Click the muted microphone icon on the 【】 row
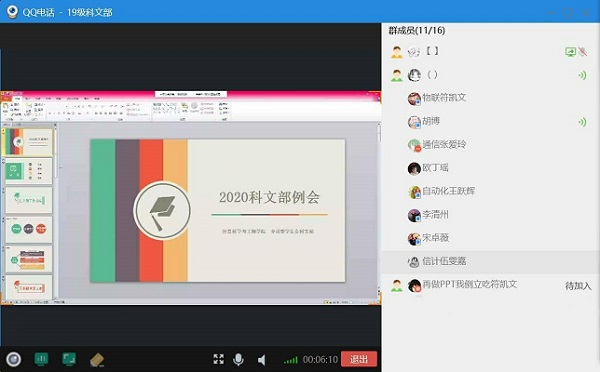This screenshot has height=372, width=600. [x=583, y=52]
